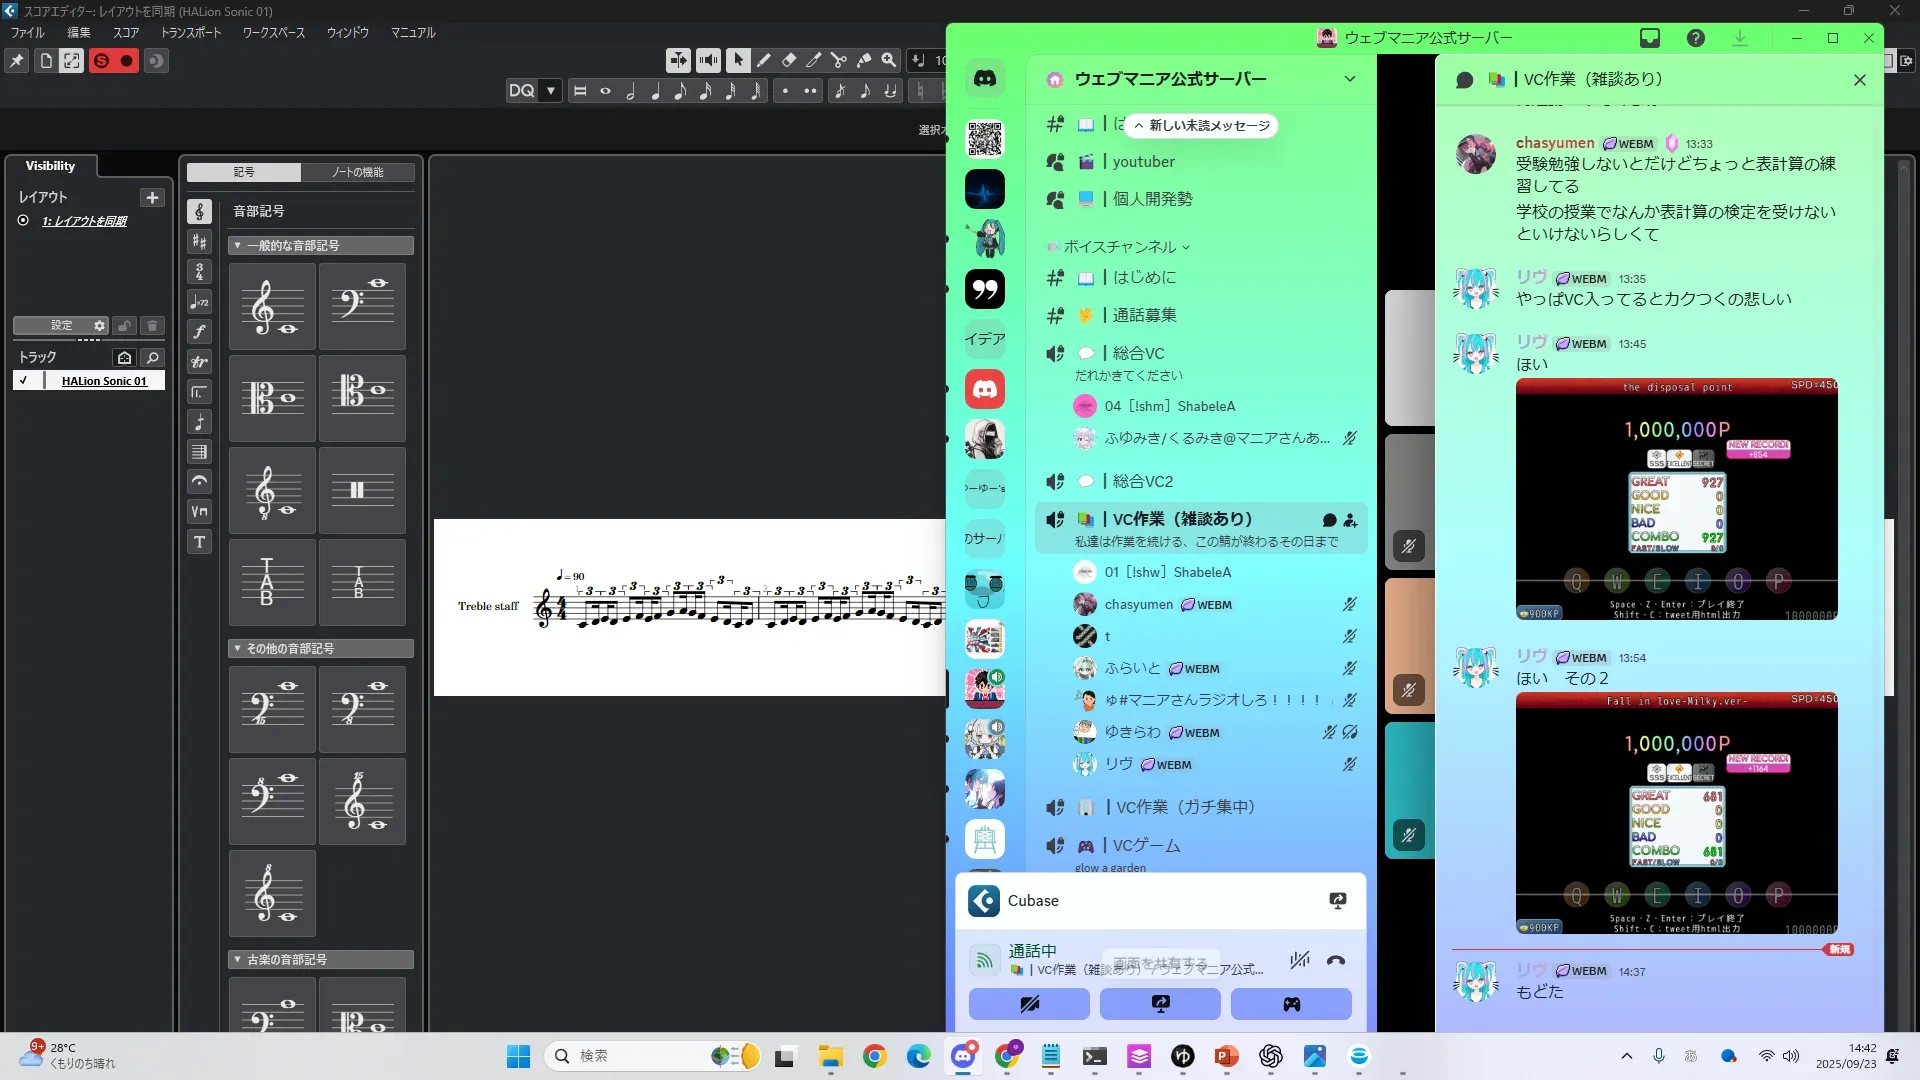Open the text symbols category icon

click(x=199, y=542)
